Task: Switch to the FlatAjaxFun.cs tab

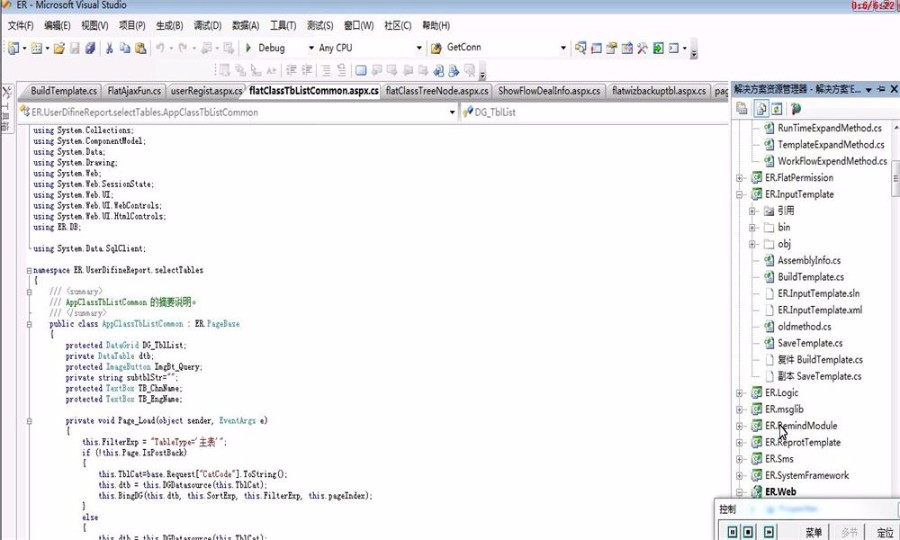Action: [x=134, y=91]
